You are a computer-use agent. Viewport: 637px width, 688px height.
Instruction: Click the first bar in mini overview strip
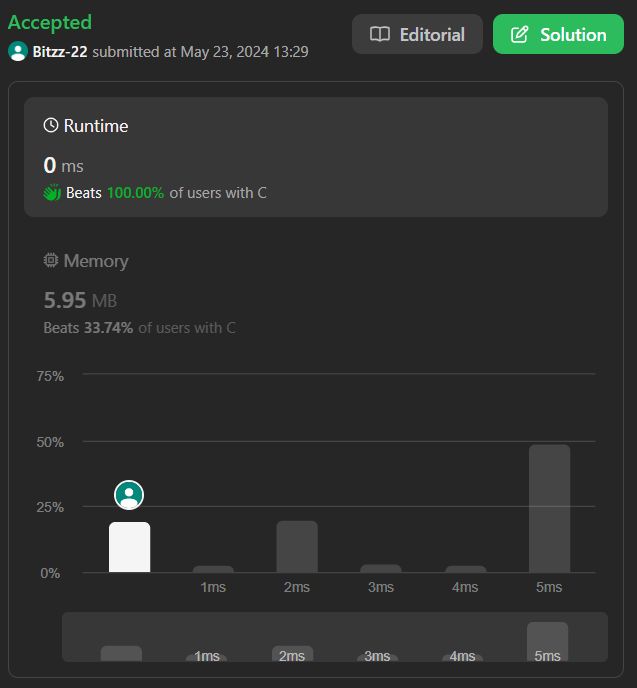pyautogui.click(x=121, y=653)
